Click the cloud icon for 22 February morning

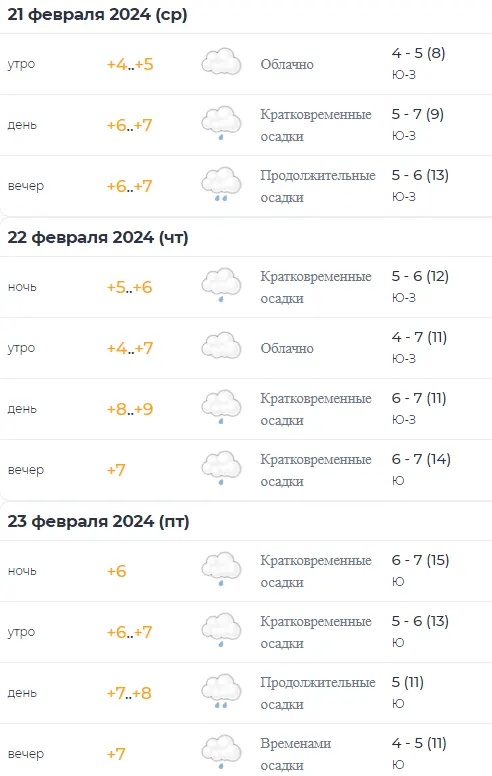(x=221, y=345)
